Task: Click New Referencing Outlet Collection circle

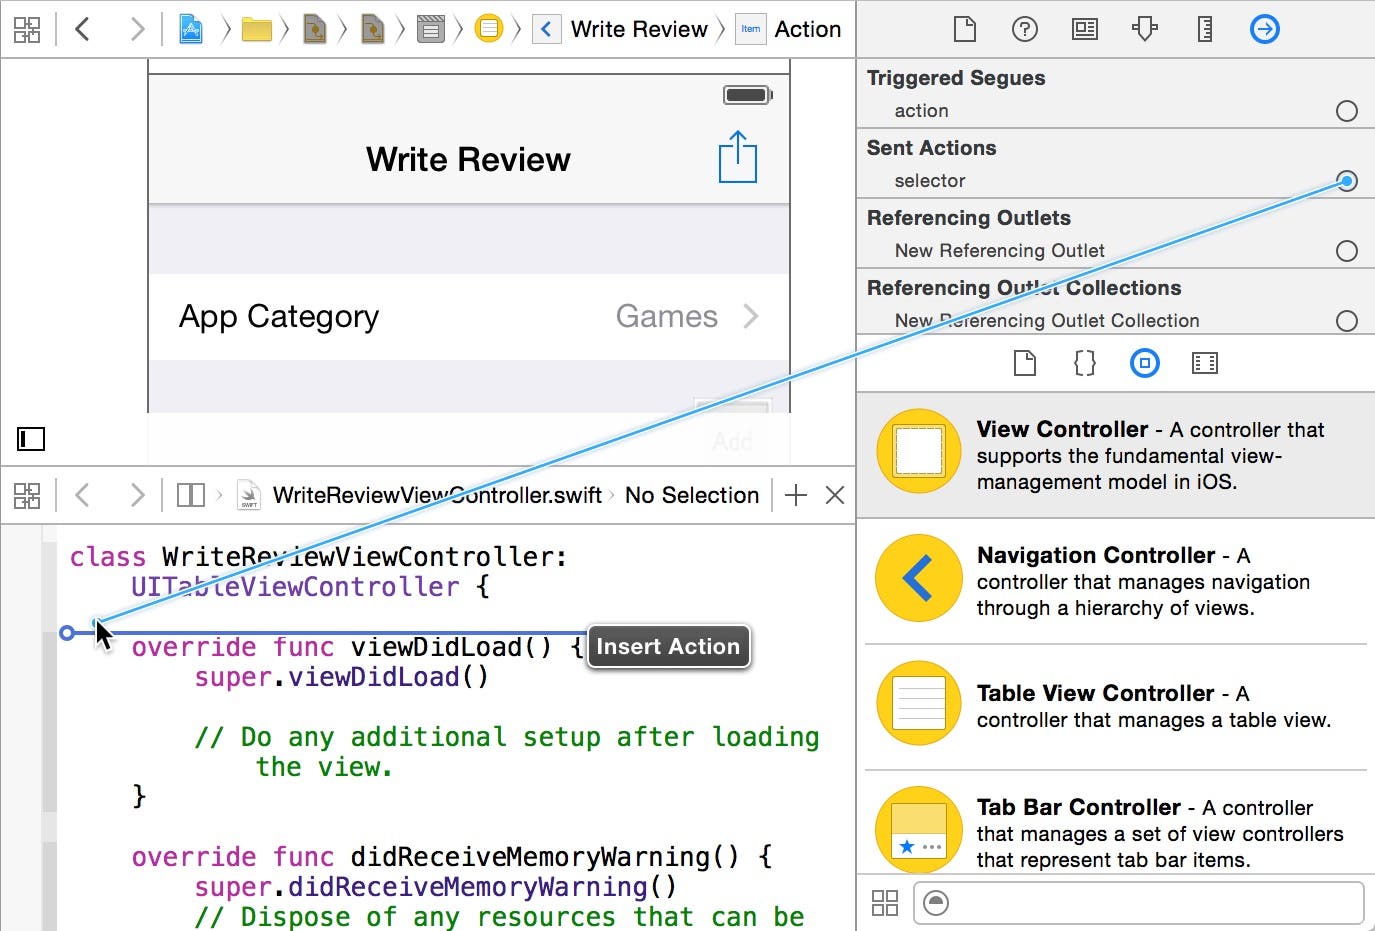Action: (x=1346, y=321)
